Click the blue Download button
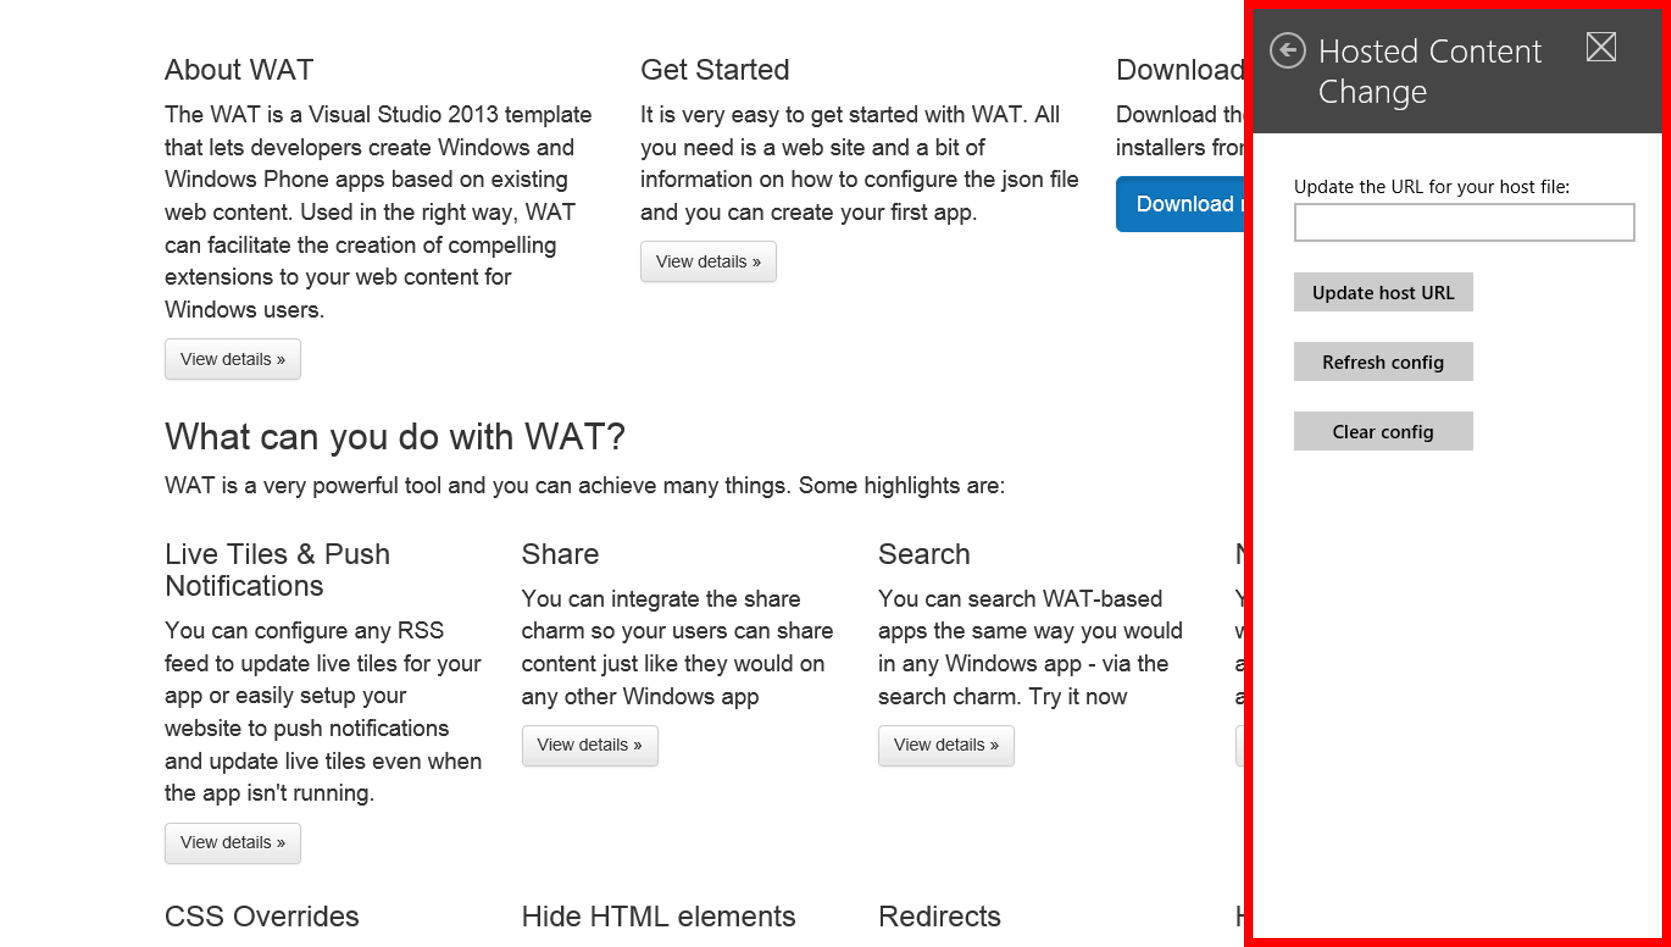 point(1181,204)
